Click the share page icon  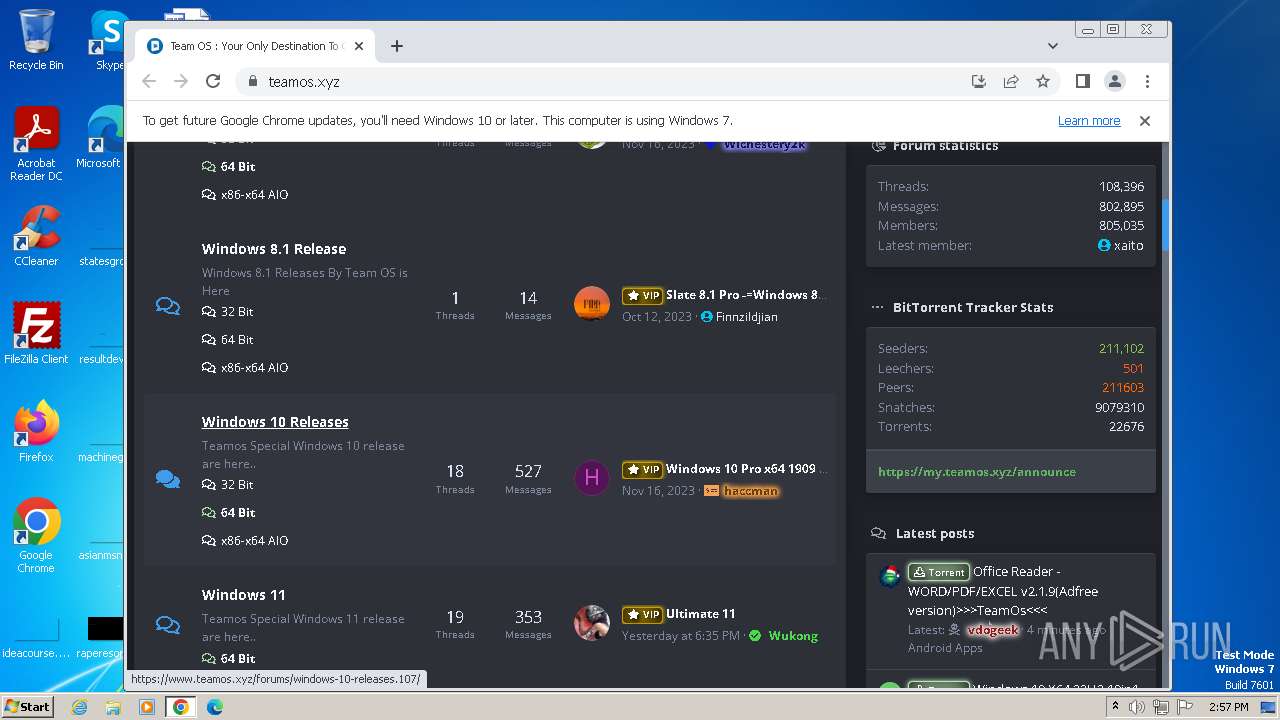[x=1011, y=82]
